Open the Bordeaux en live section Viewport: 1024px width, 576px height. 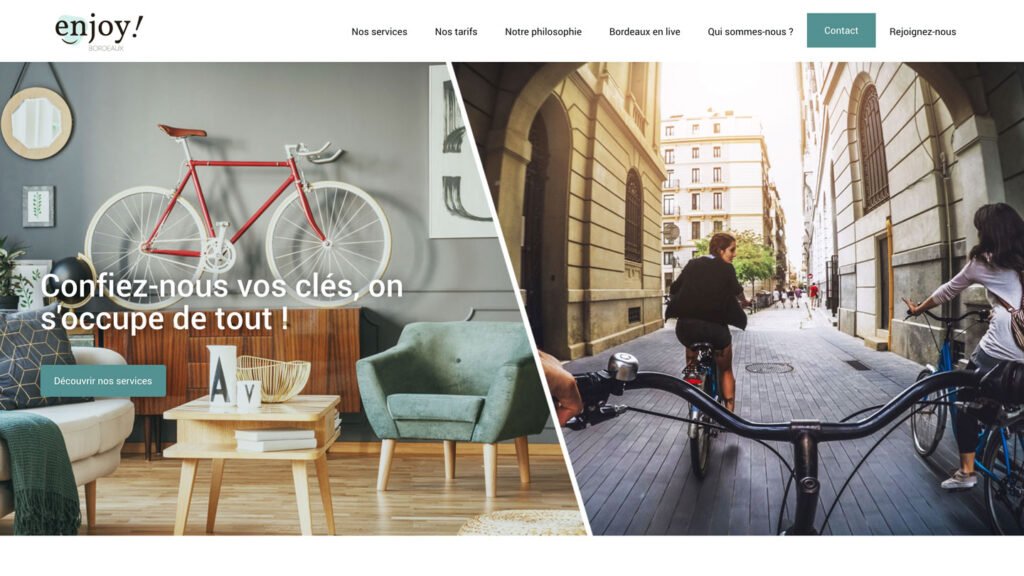(645, 31)
